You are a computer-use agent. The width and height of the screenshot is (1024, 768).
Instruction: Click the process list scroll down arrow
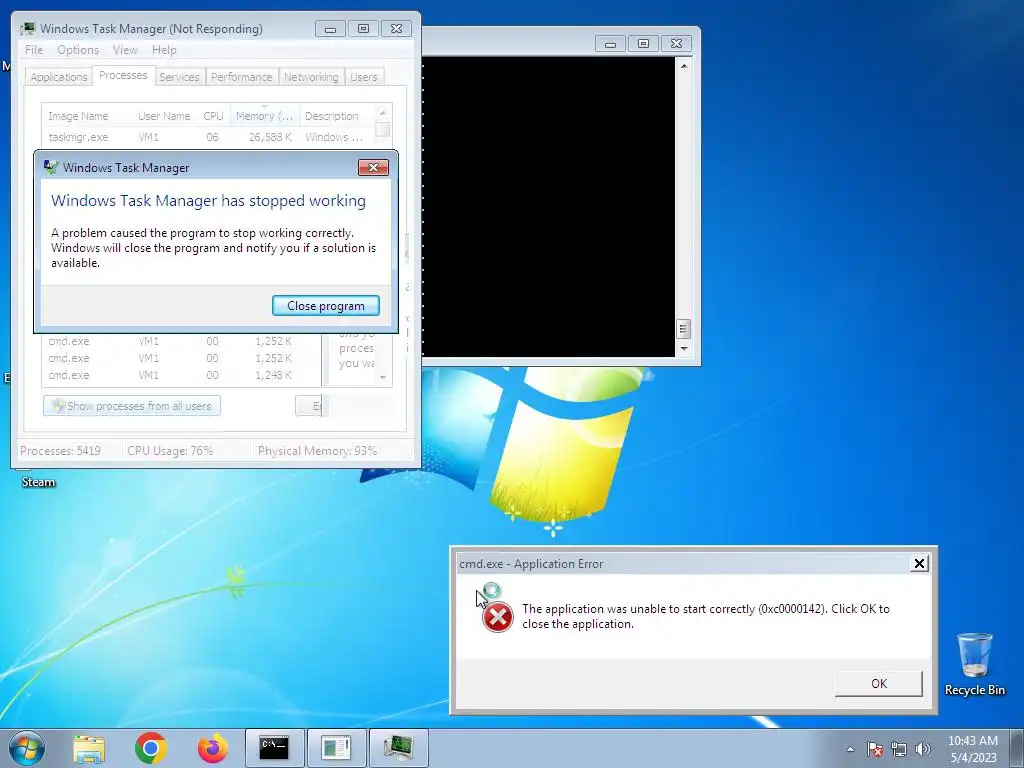click(x=383, y=377)
